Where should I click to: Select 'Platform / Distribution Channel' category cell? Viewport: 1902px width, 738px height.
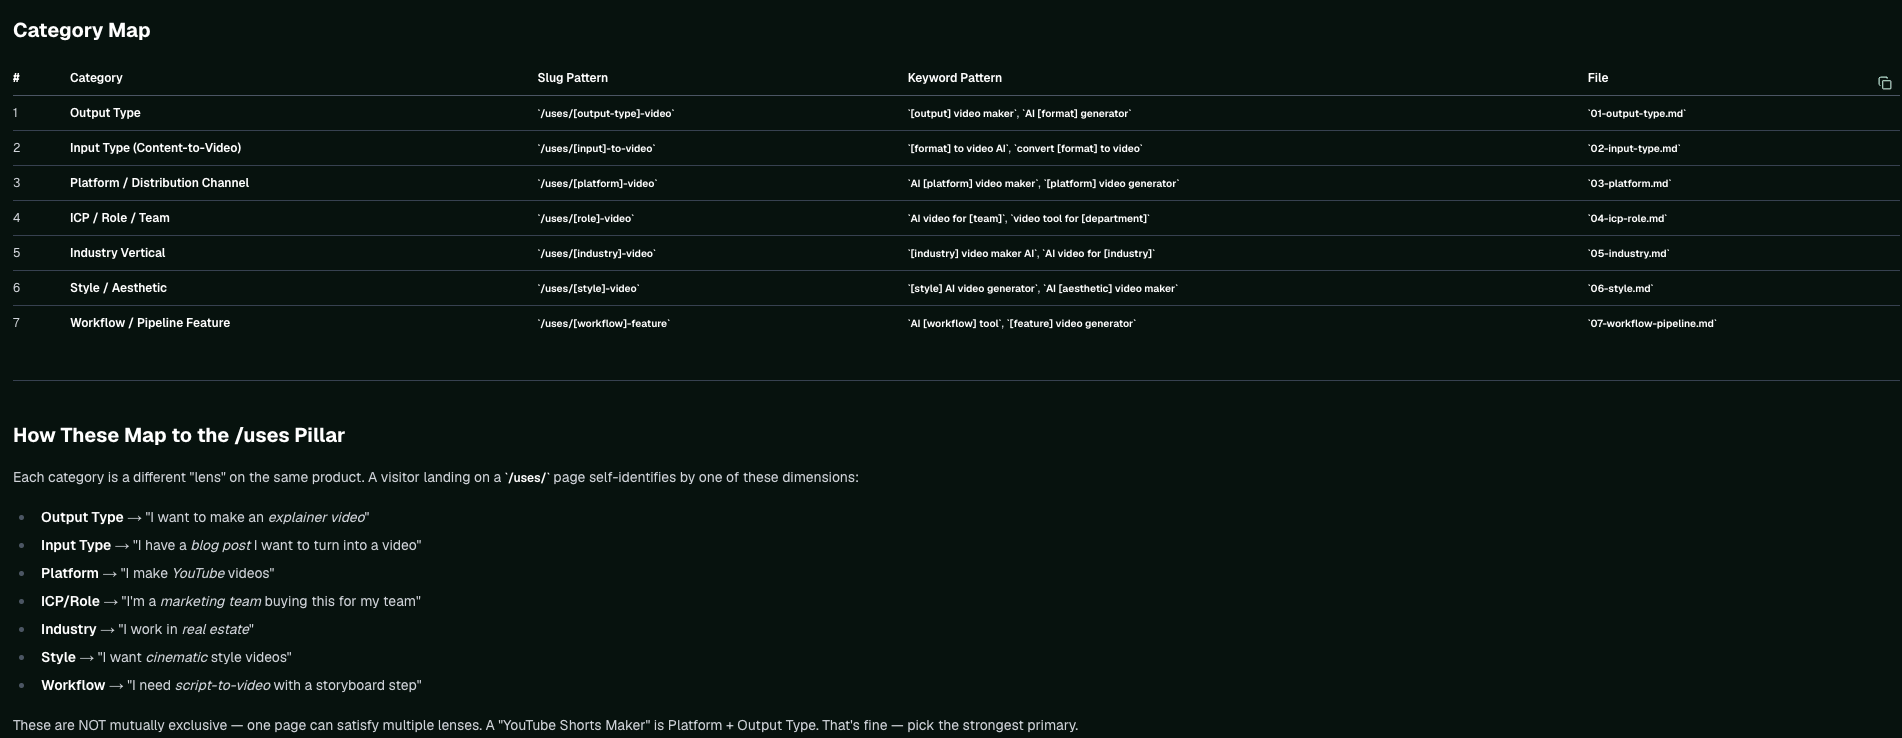pyautogui.click(x=159, y=183)
